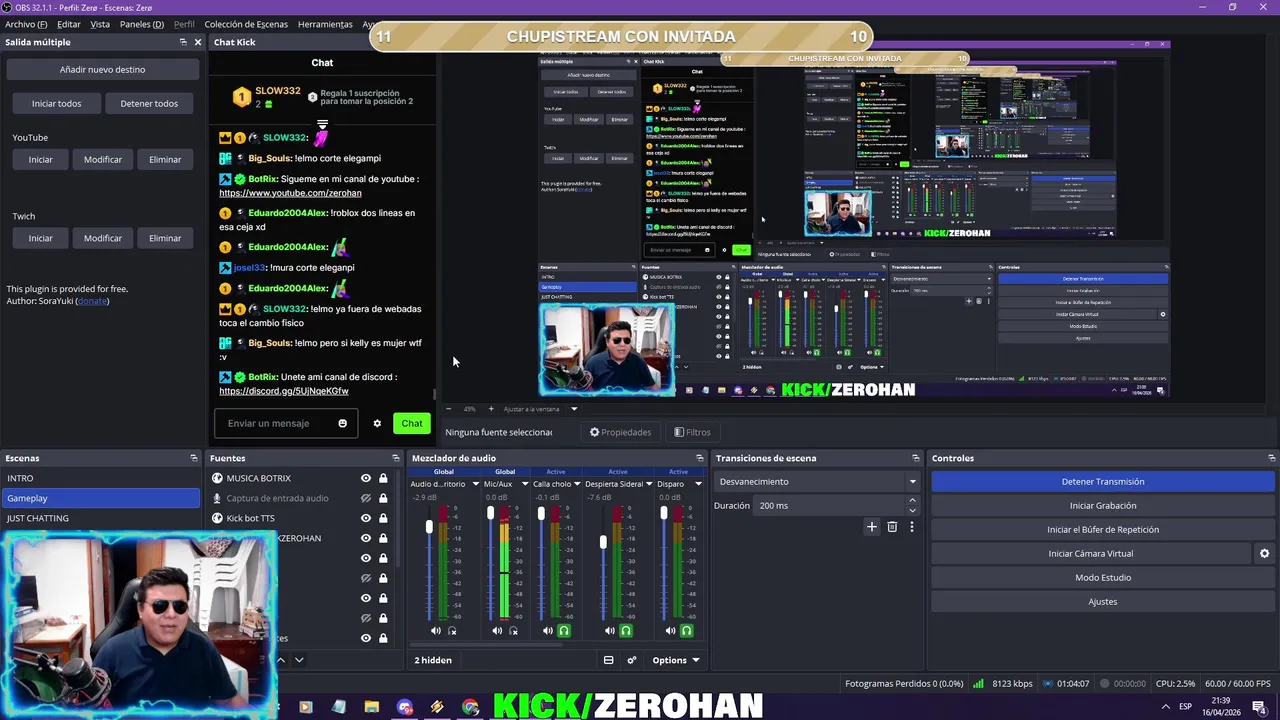Open Chat Kick settings gear
1280x720 pixels.
[377, 423]
